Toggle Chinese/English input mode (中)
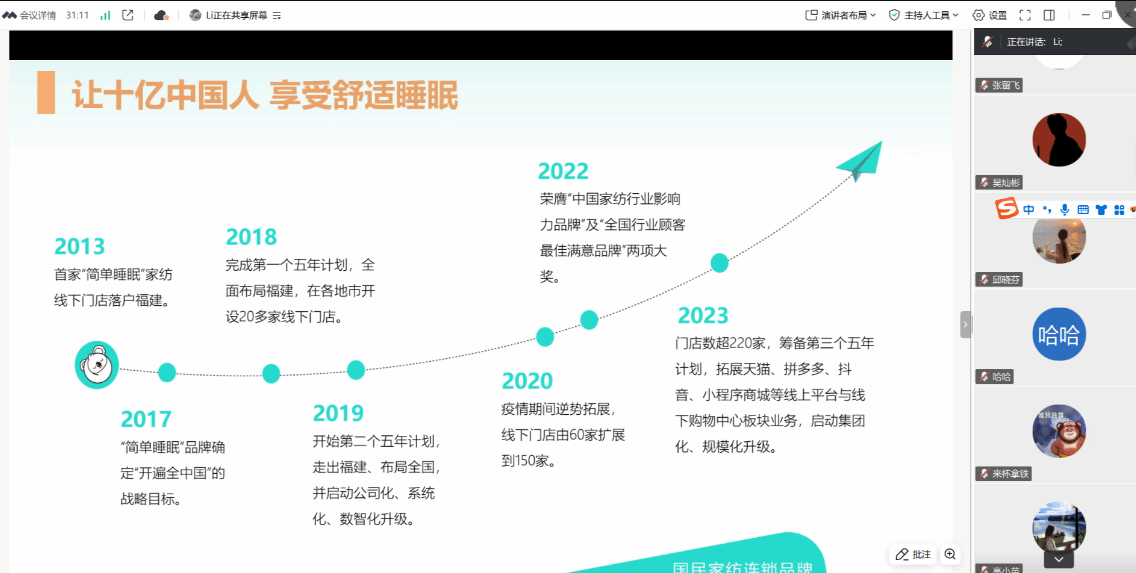Viewport: 1136px width, 573px height. [x=1029, y=209]
